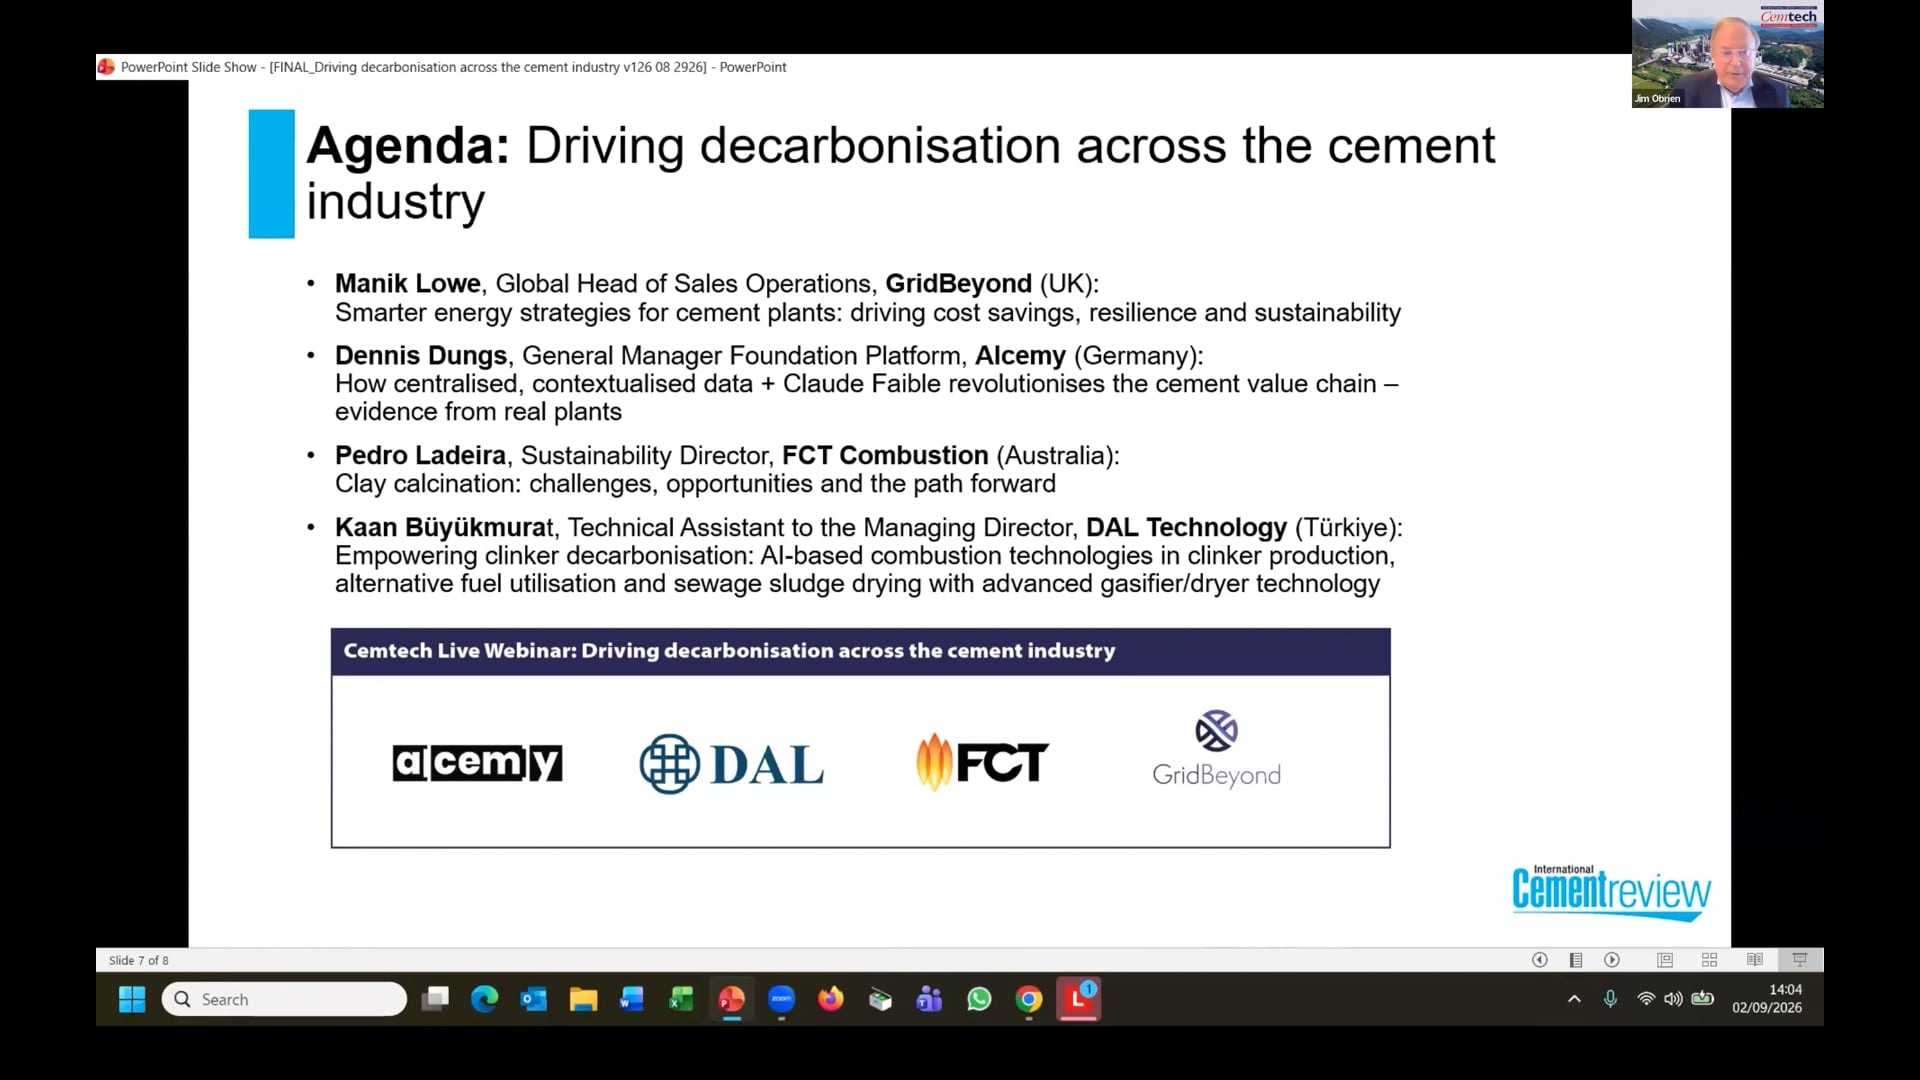Open Word from the taskbar
This screenshot has width=1920, height=1080.
(x=632, y=999)
